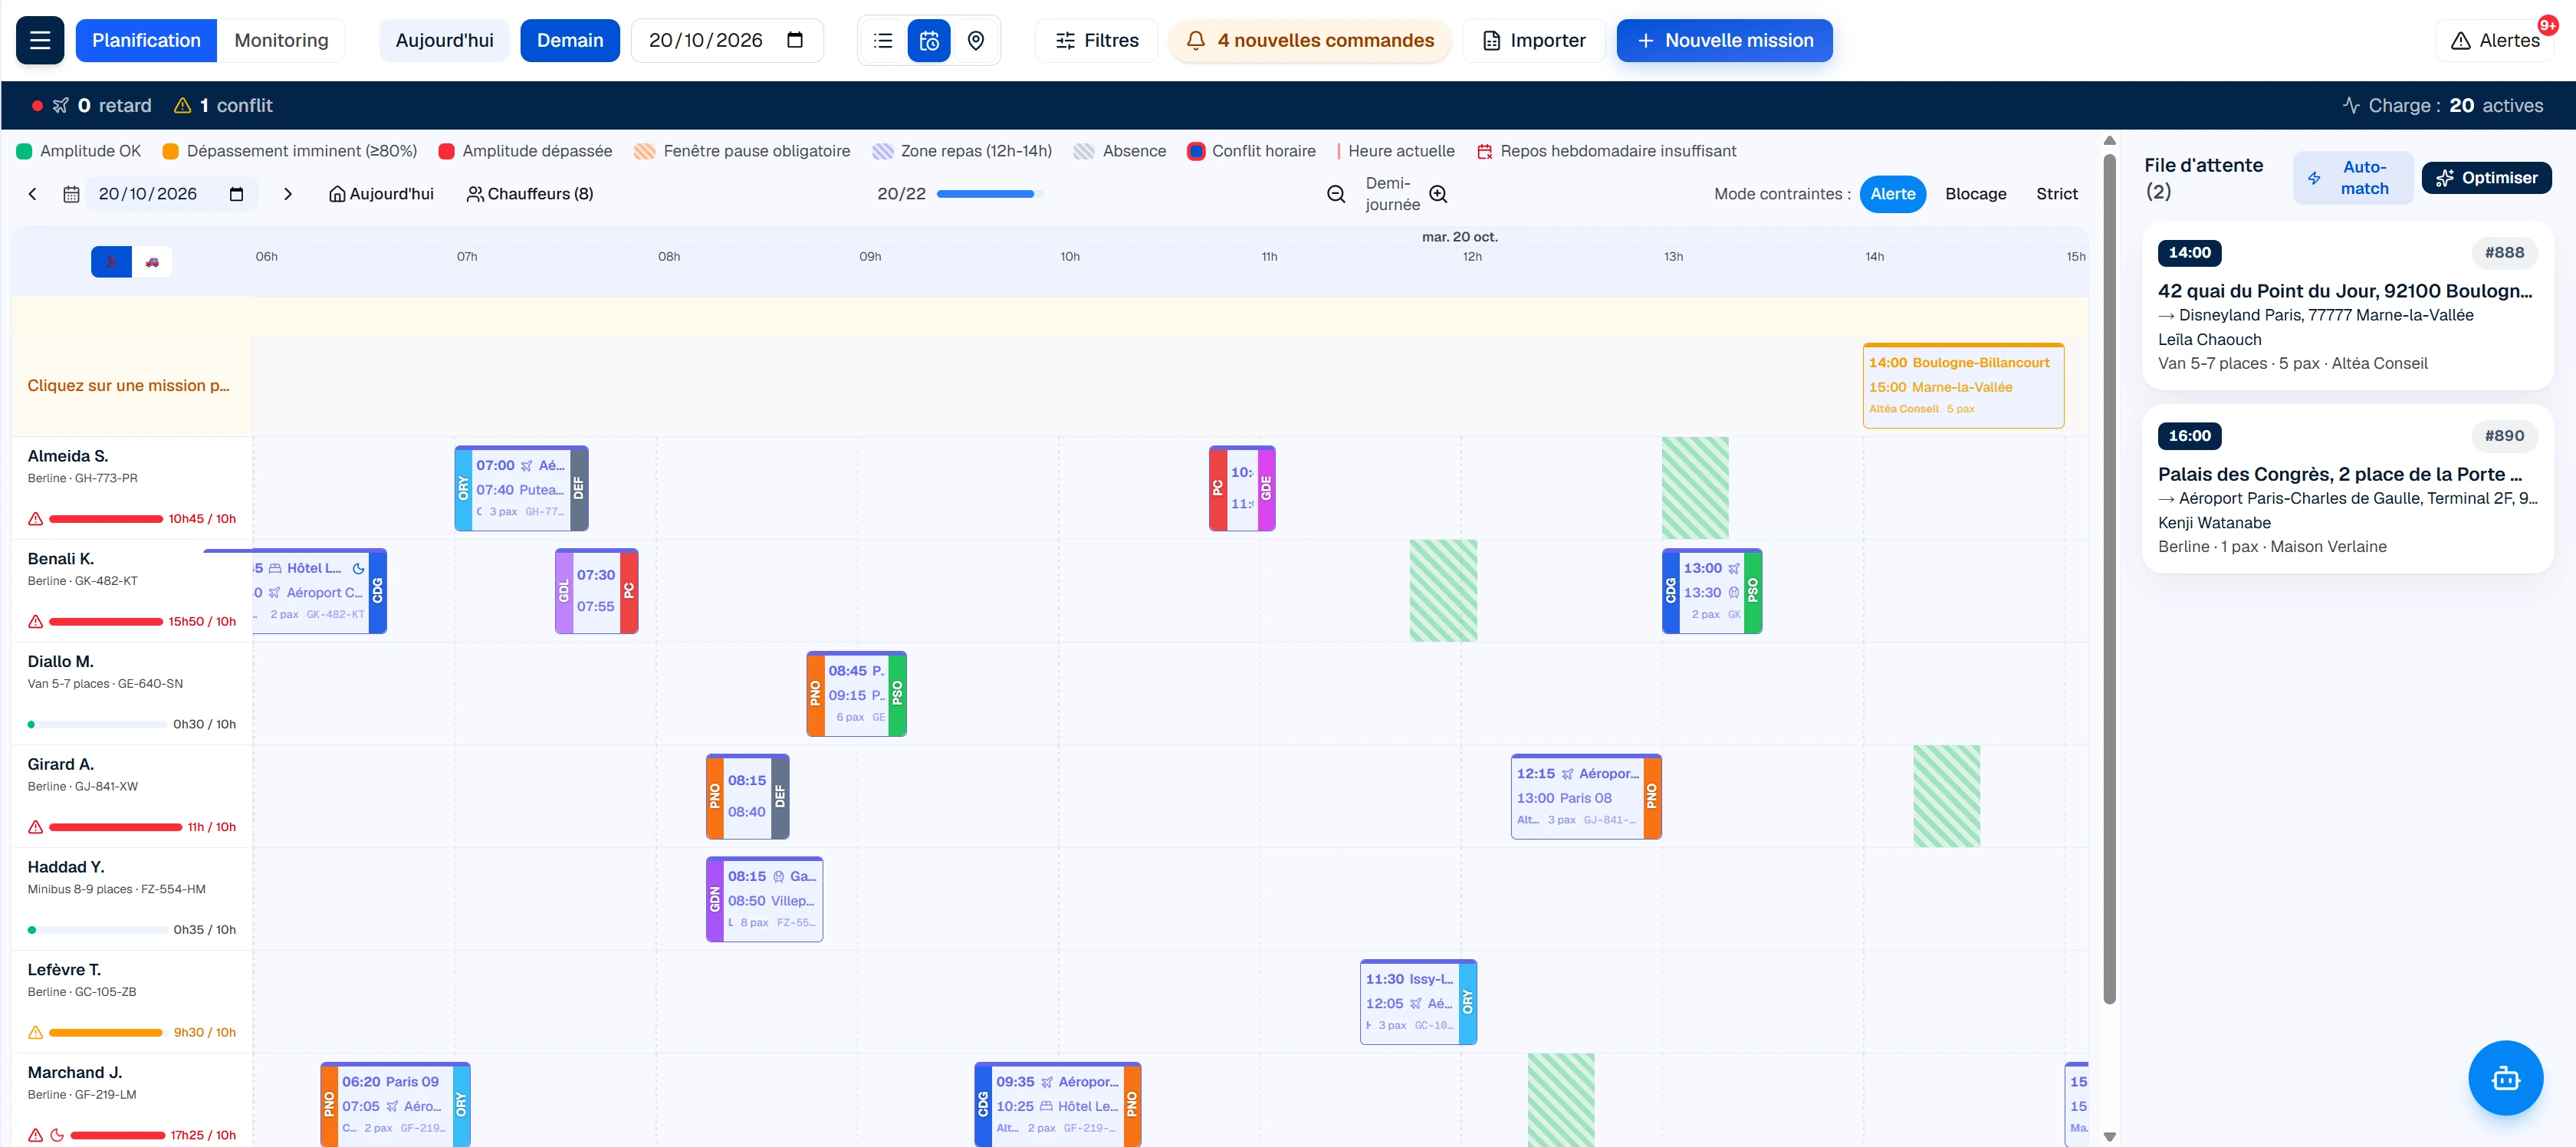Viewport: 2576px width, 1147px height.
Task: Click the 20/22 progress bar
Action: pyautogui.click(x=990, y=194)
